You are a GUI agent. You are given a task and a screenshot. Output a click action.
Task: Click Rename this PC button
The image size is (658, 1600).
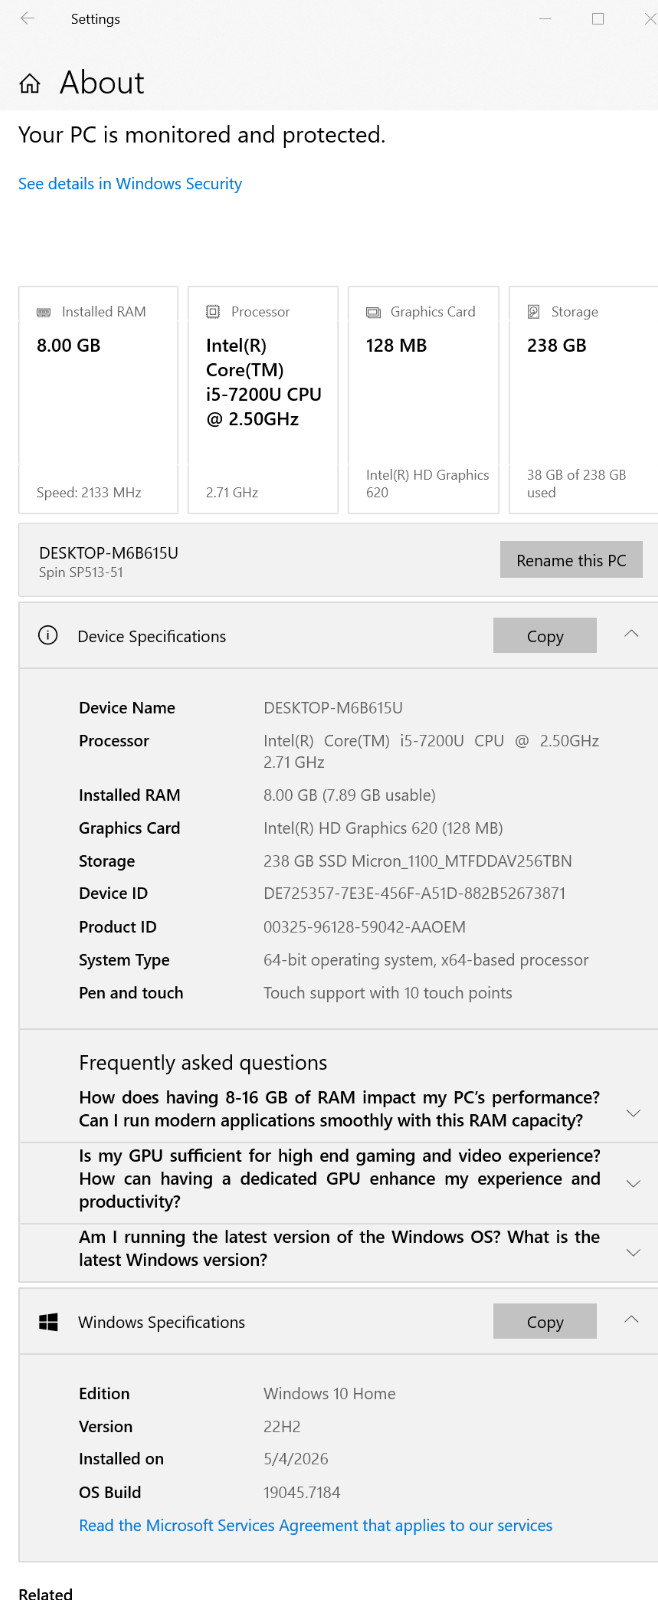[571, 560]
